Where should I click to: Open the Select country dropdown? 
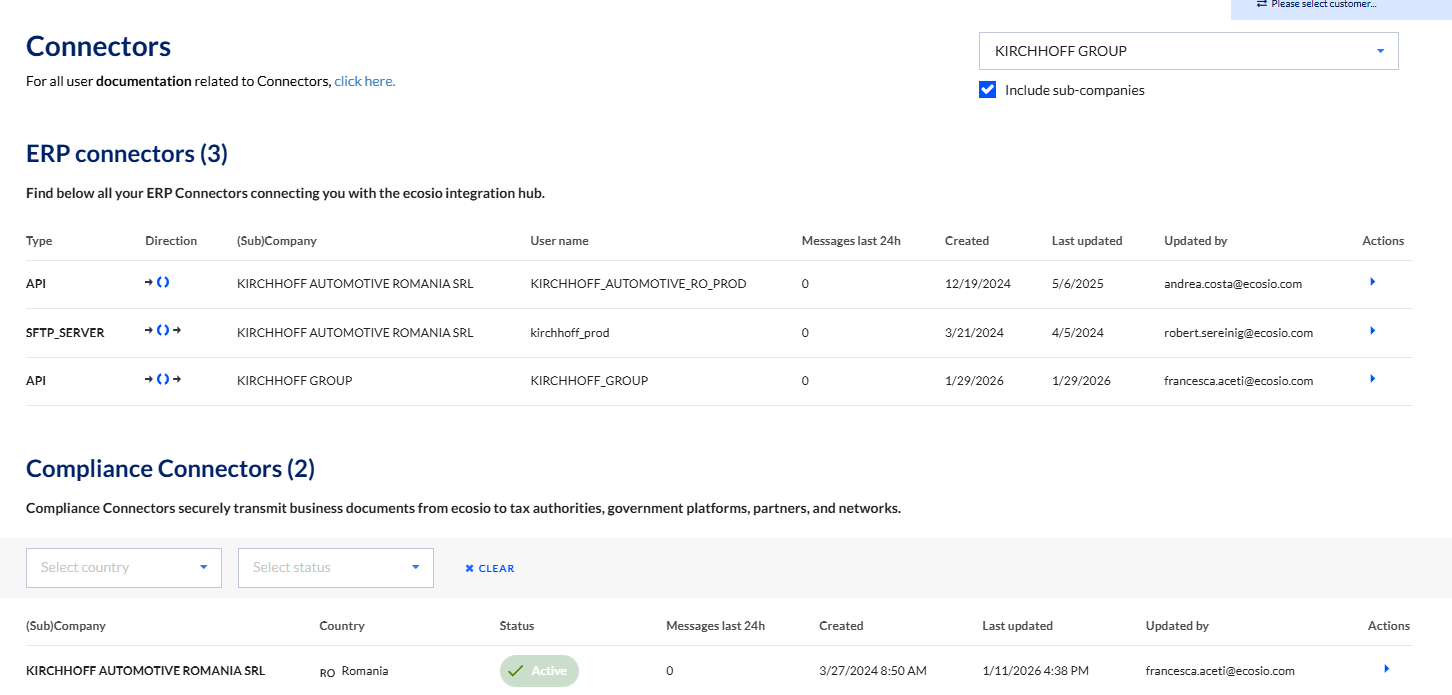124,567
